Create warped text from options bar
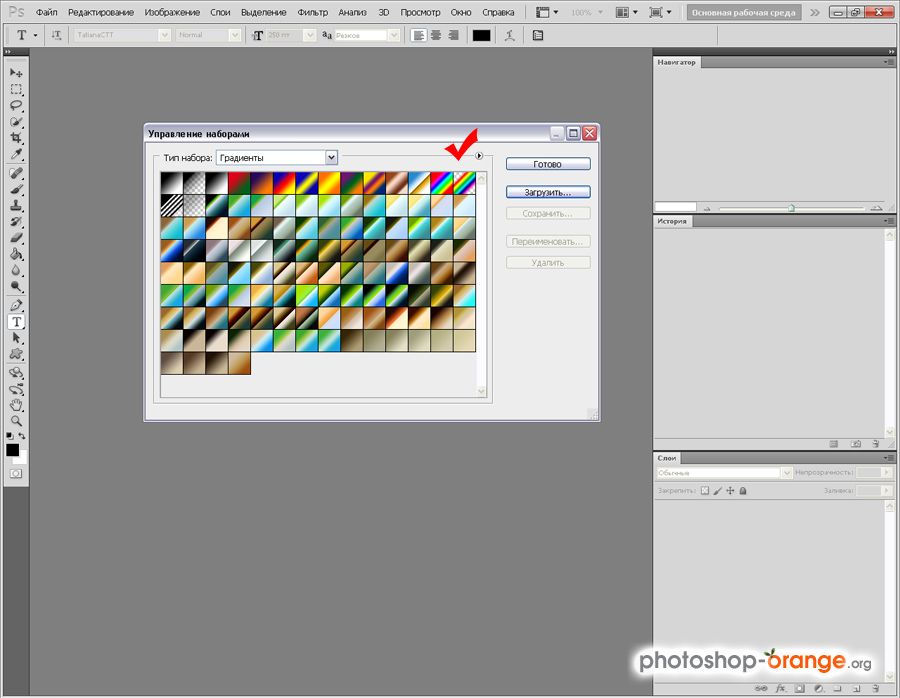This screenshot has height=698, width=900. pyautogui.click(x=509, y=36)
